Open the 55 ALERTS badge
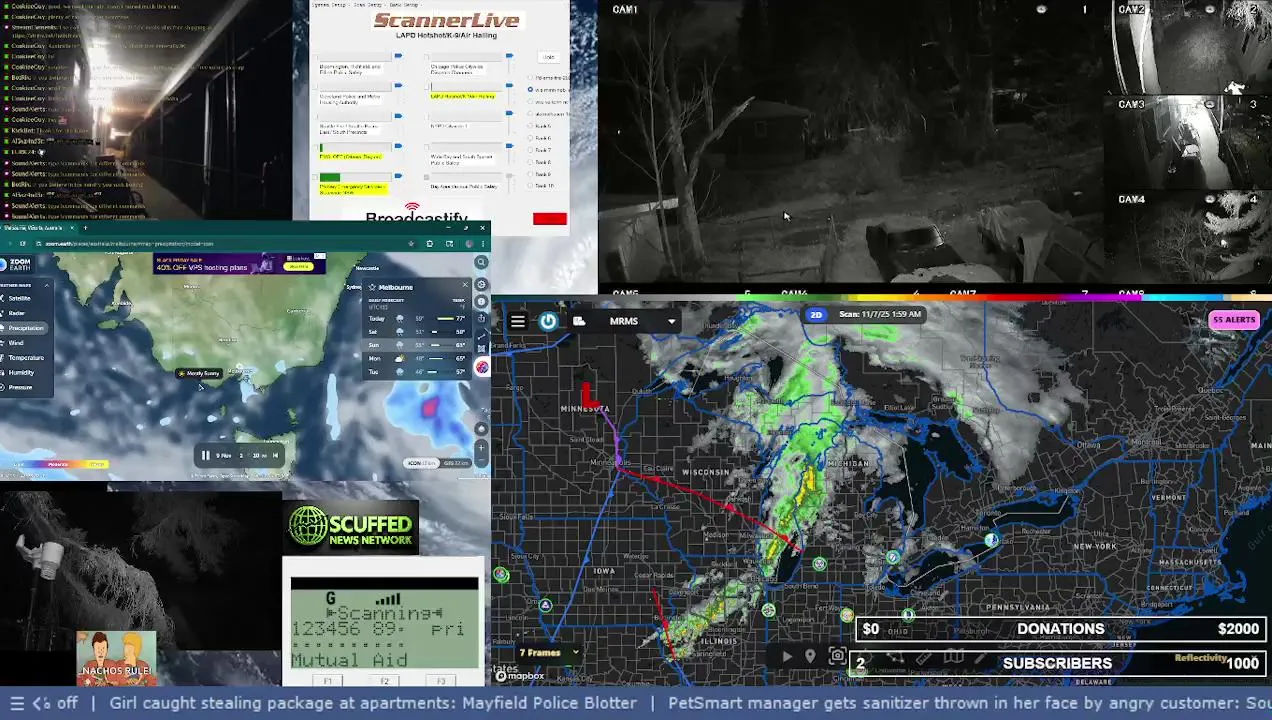Viewport: 1272px width, 720px height. coord(1233,320)
